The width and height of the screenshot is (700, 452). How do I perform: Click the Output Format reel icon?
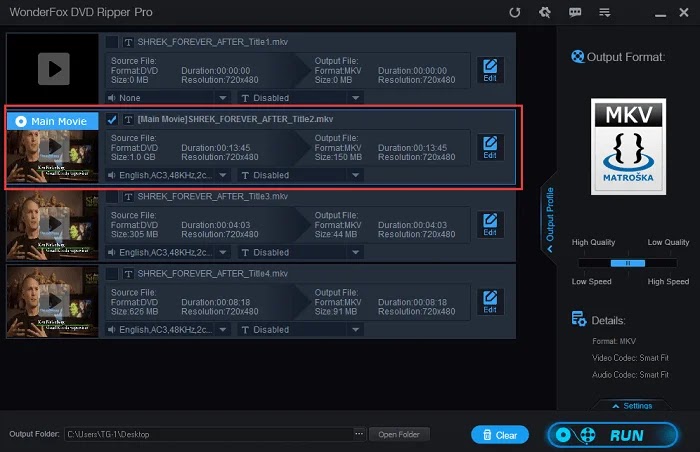coord(578,57)
